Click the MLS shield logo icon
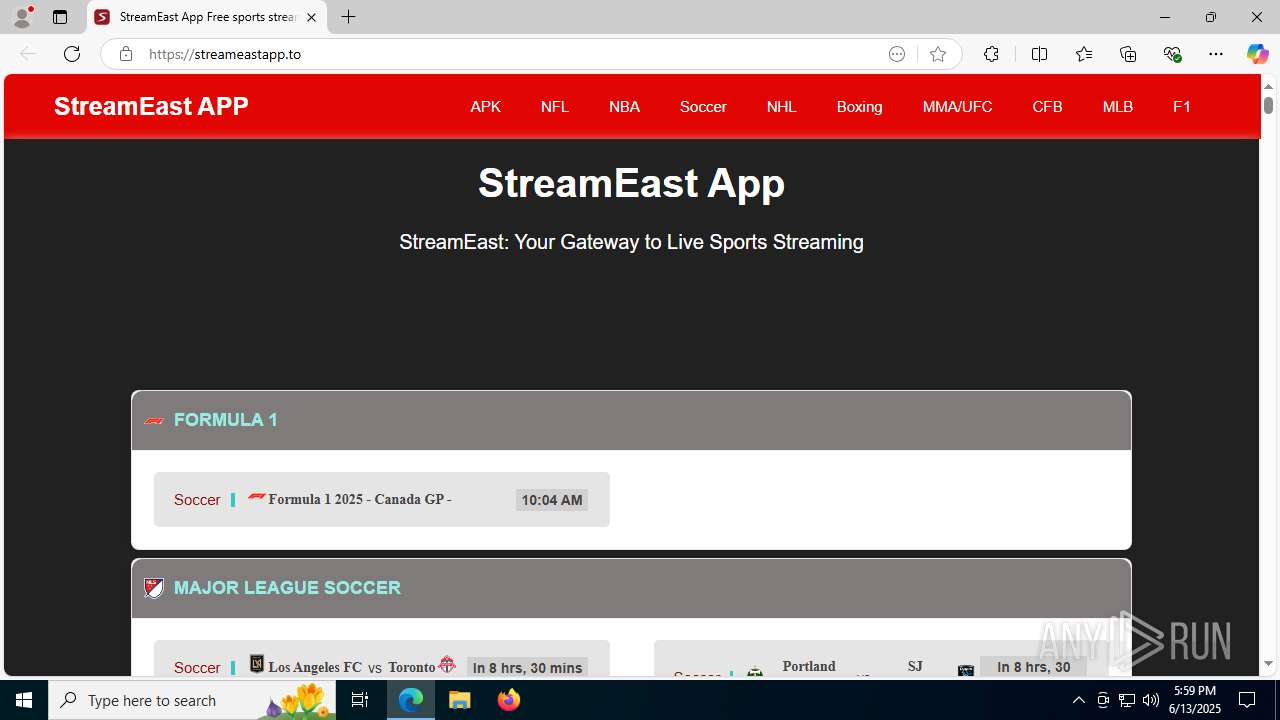 pos(154,588)
